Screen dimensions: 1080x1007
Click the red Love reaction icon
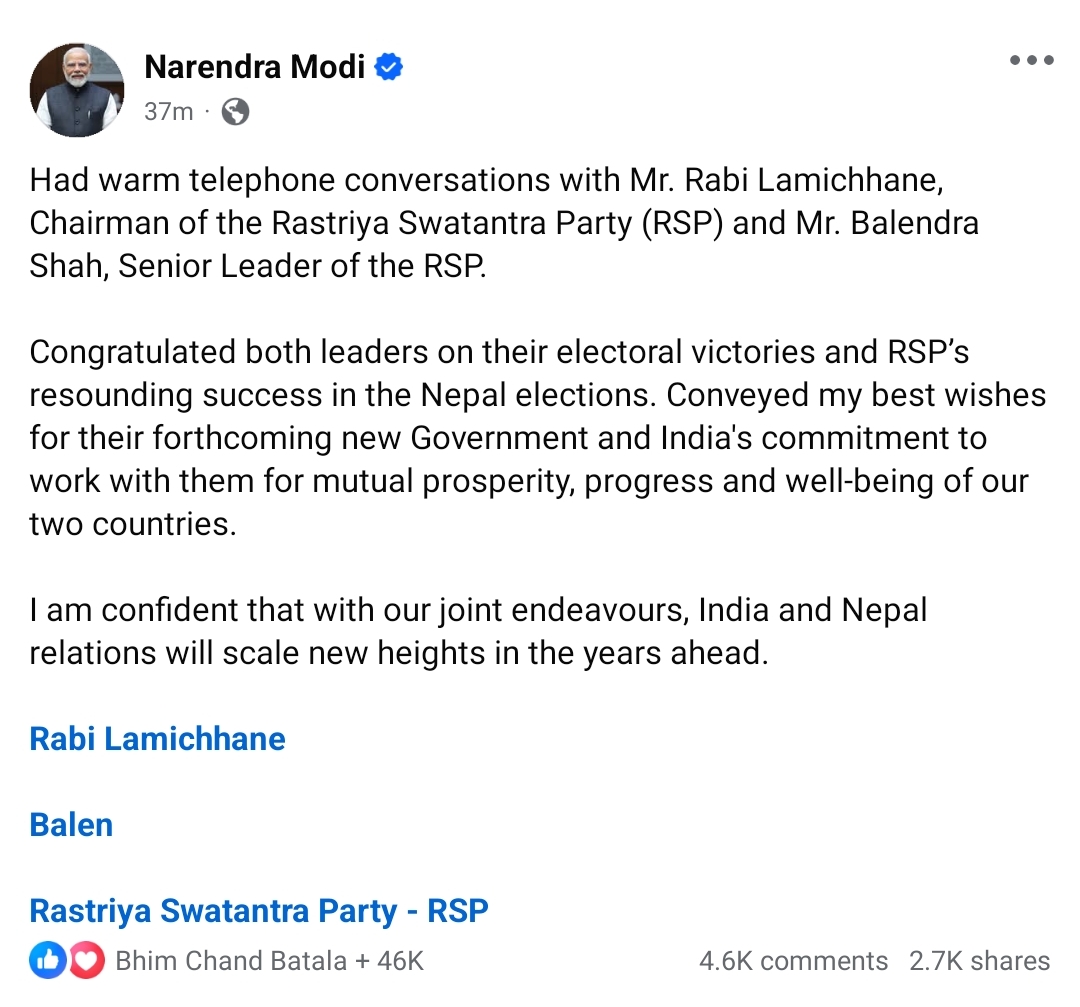click(x=88, y=962)
